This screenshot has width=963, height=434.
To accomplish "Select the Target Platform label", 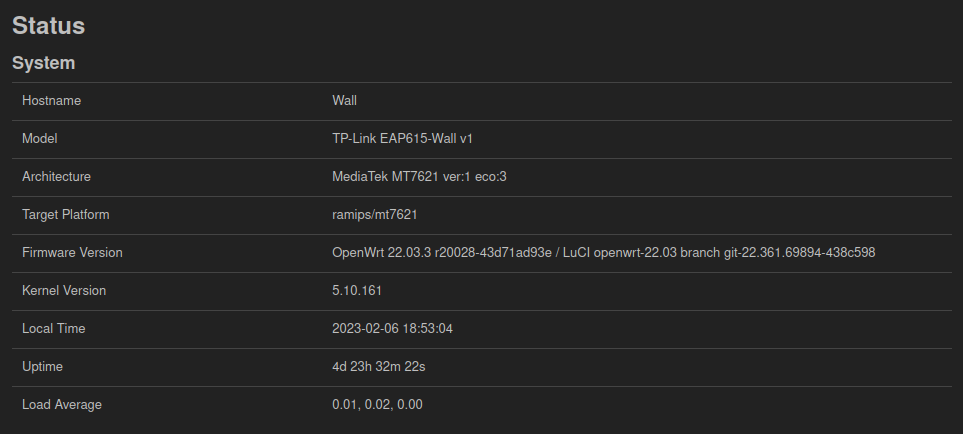I will [66, 215].
